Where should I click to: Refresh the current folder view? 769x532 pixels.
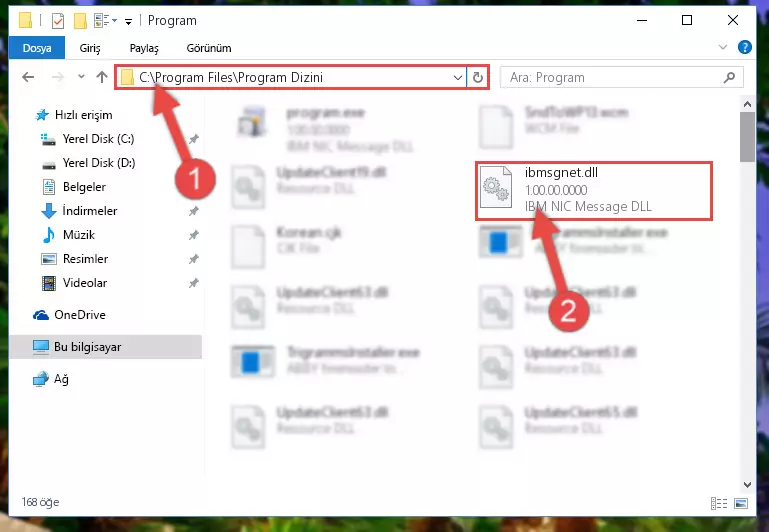pyautogui.click(x=478, y=77)
